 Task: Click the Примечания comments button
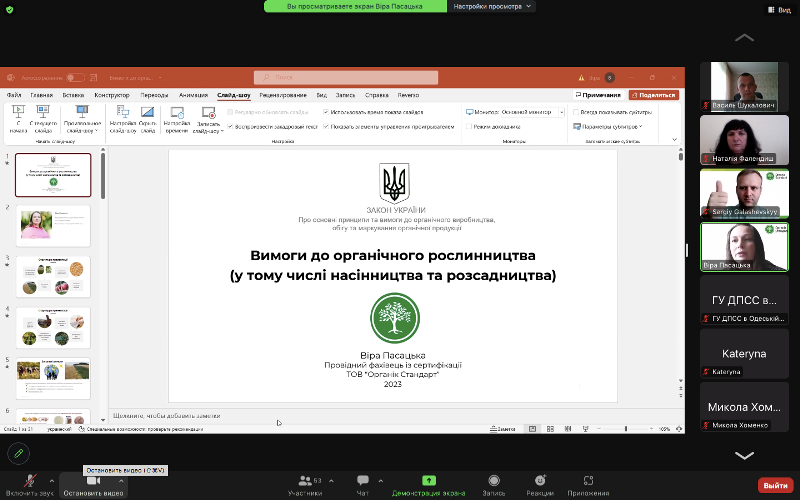tap(598, 95)
